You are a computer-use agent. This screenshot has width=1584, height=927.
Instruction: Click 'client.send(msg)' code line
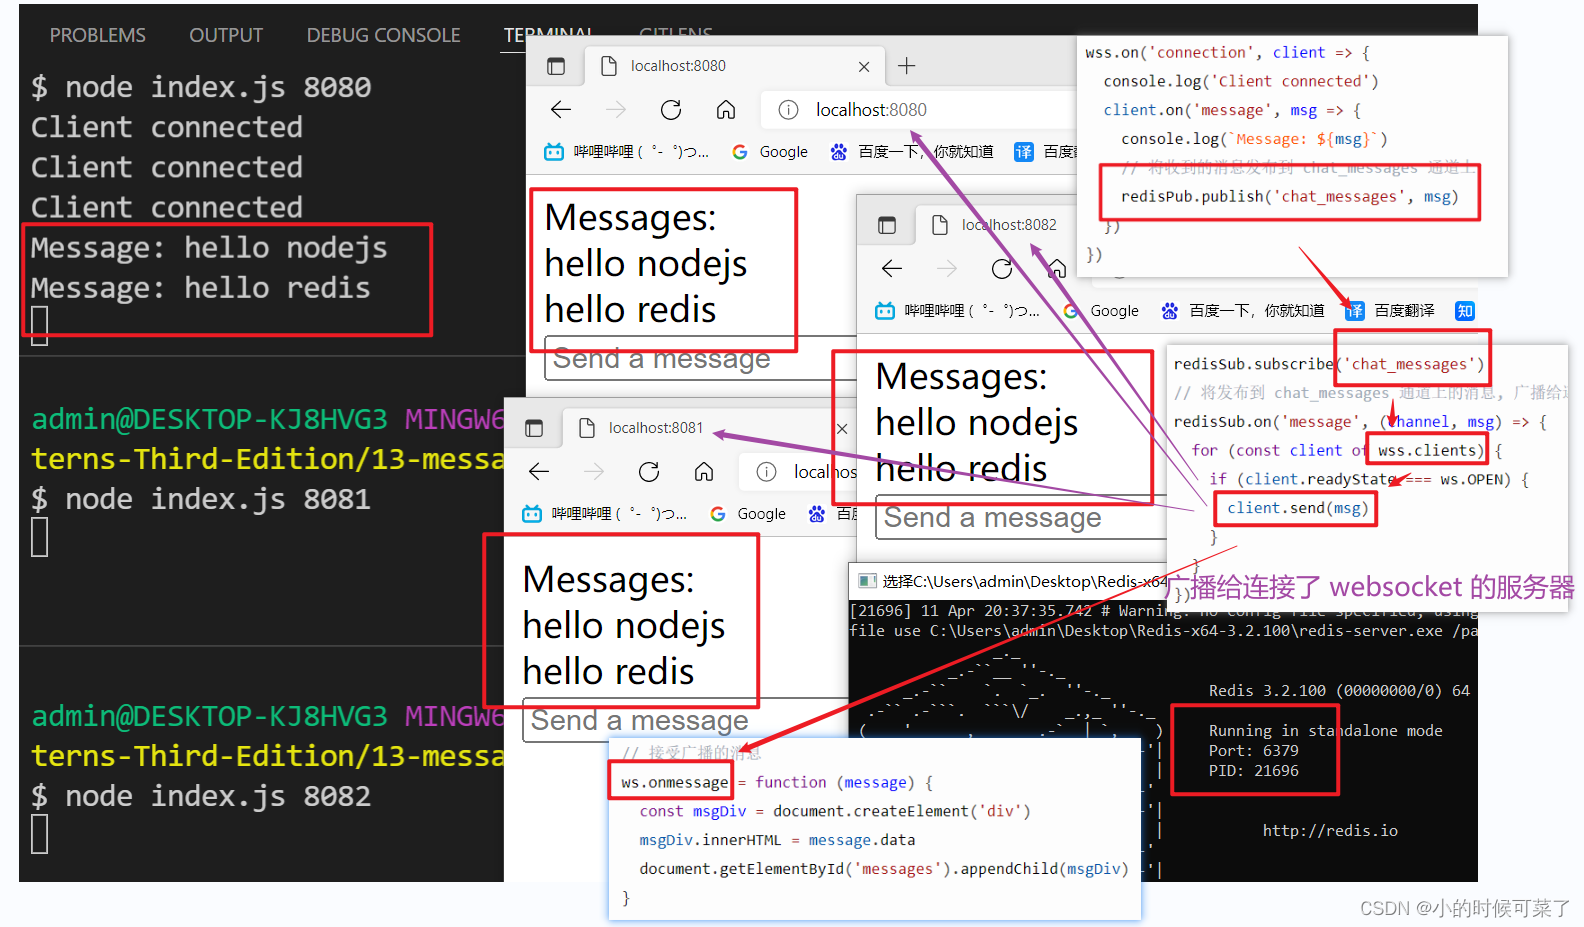coord(1297,508)
